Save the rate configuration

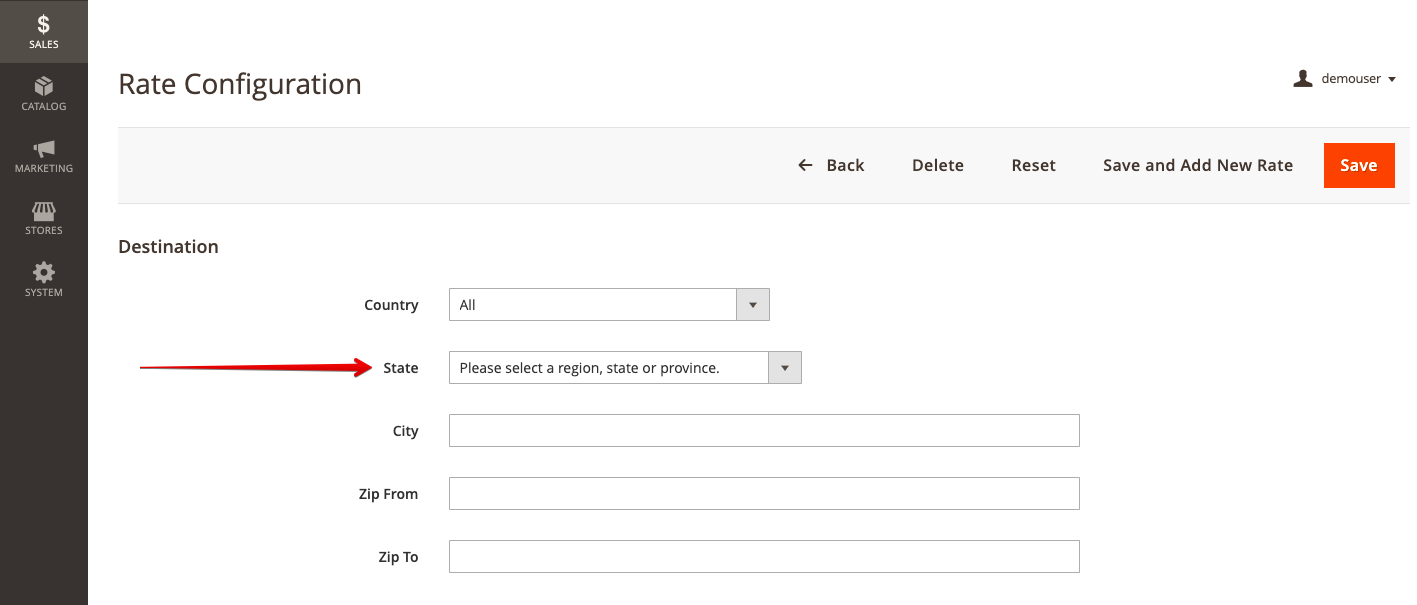(1359, 165)
